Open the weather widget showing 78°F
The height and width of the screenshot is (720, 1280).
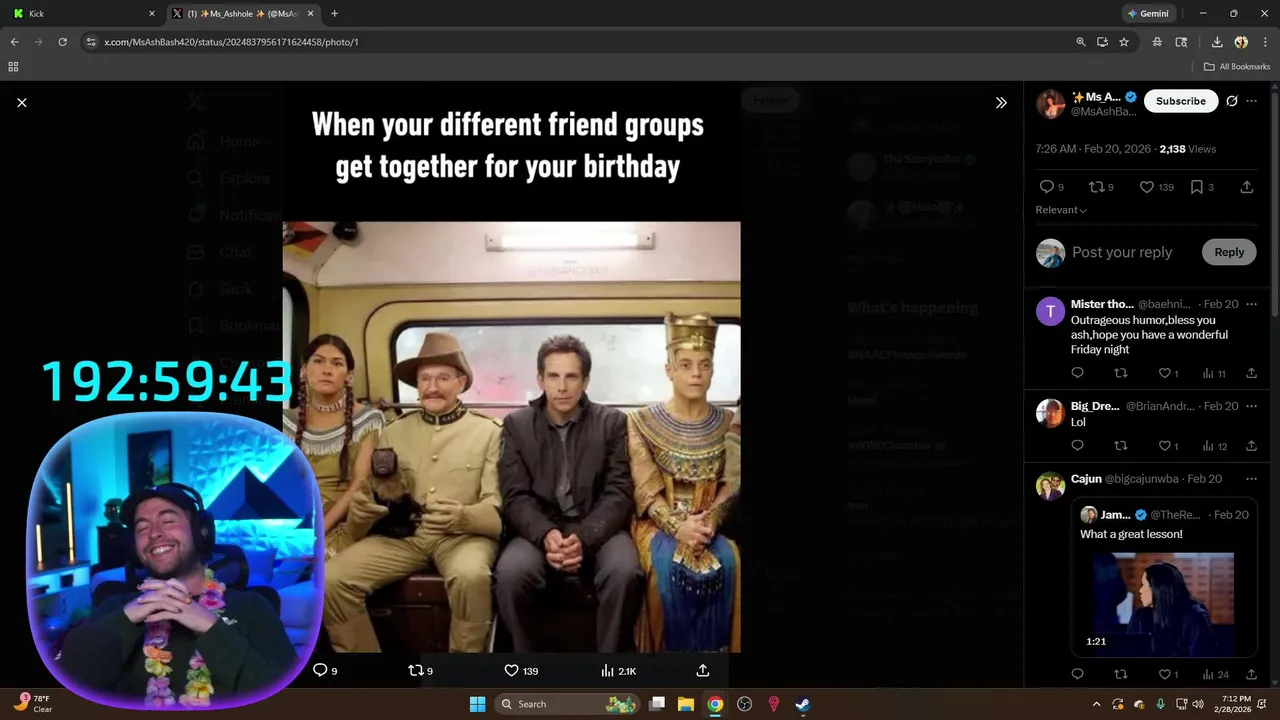click(33, 704)
